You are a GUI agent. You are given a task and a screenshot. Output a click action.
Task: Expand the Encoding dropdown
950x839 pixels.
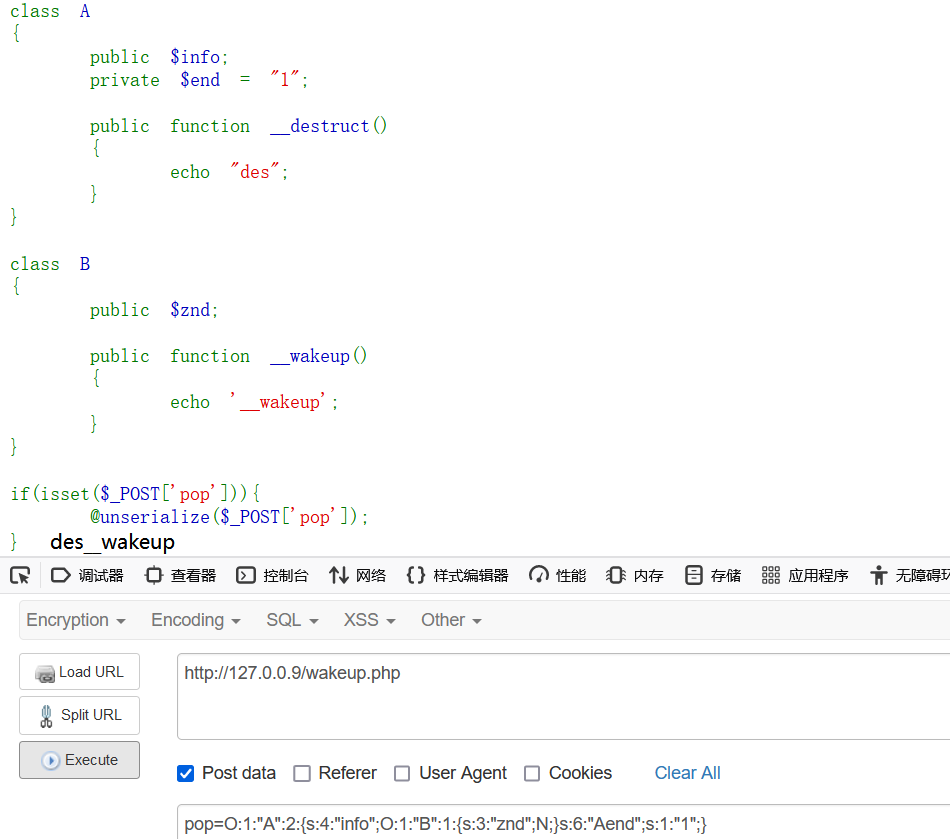point(196,620)
